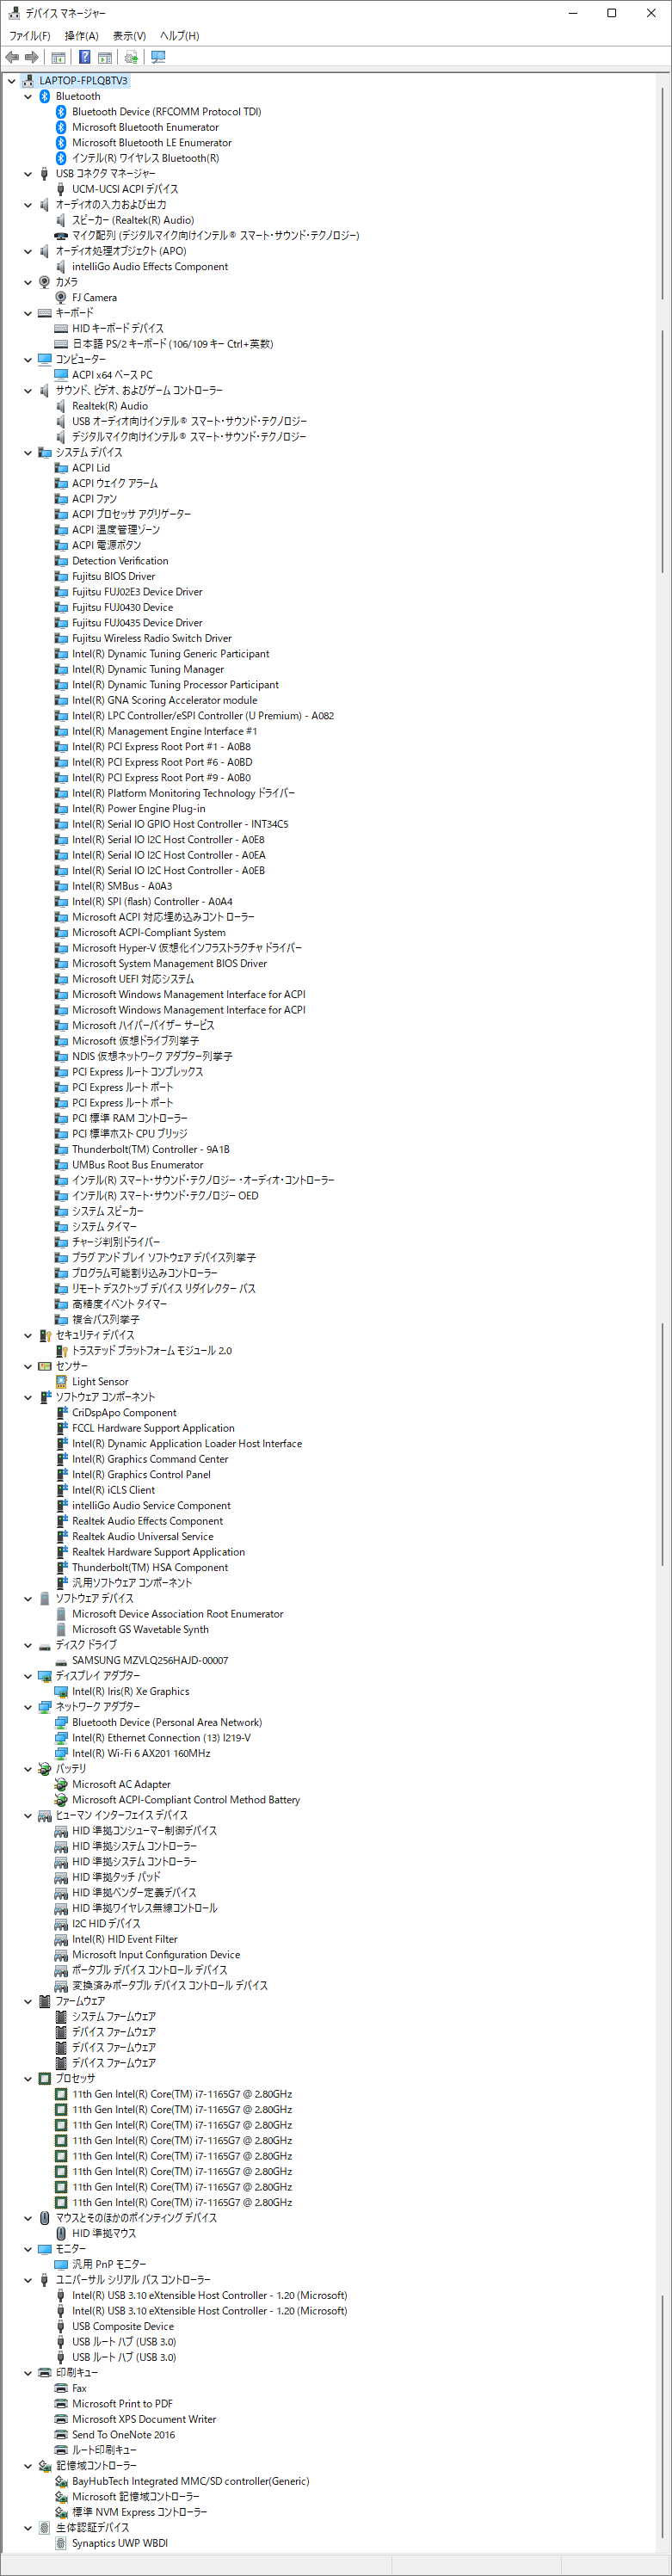This screenshot has height=2576, width=672.
Task: Click the Forward arrow toolbar icon
Action: tap(32, 57)
